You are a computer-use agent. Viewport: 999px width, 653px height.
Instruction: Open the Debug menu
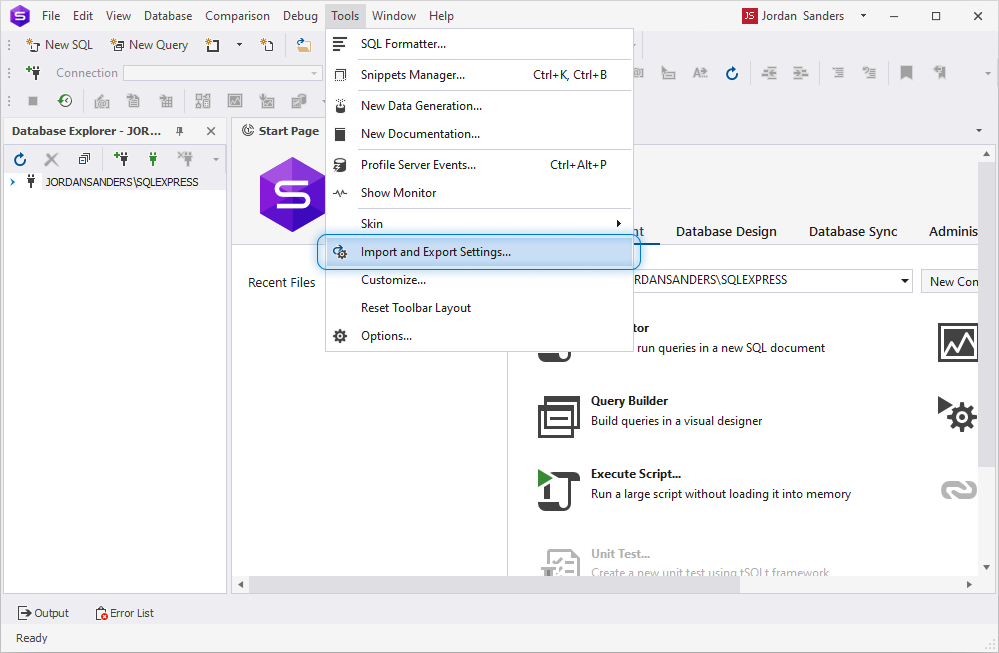tap(300, 16)
